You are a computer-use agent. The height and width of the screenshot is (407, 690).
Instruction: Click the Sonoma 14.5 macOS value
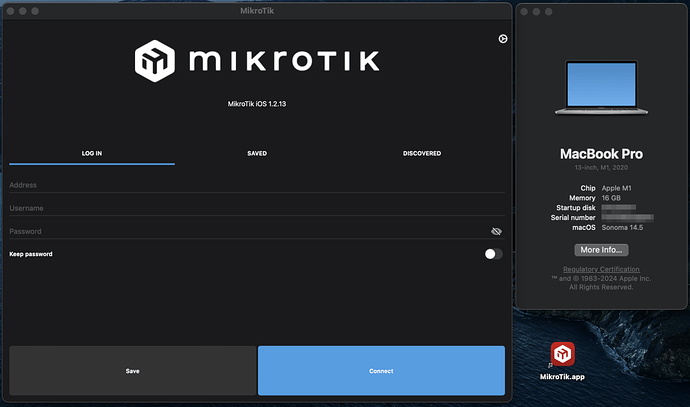tap(622, 227)
